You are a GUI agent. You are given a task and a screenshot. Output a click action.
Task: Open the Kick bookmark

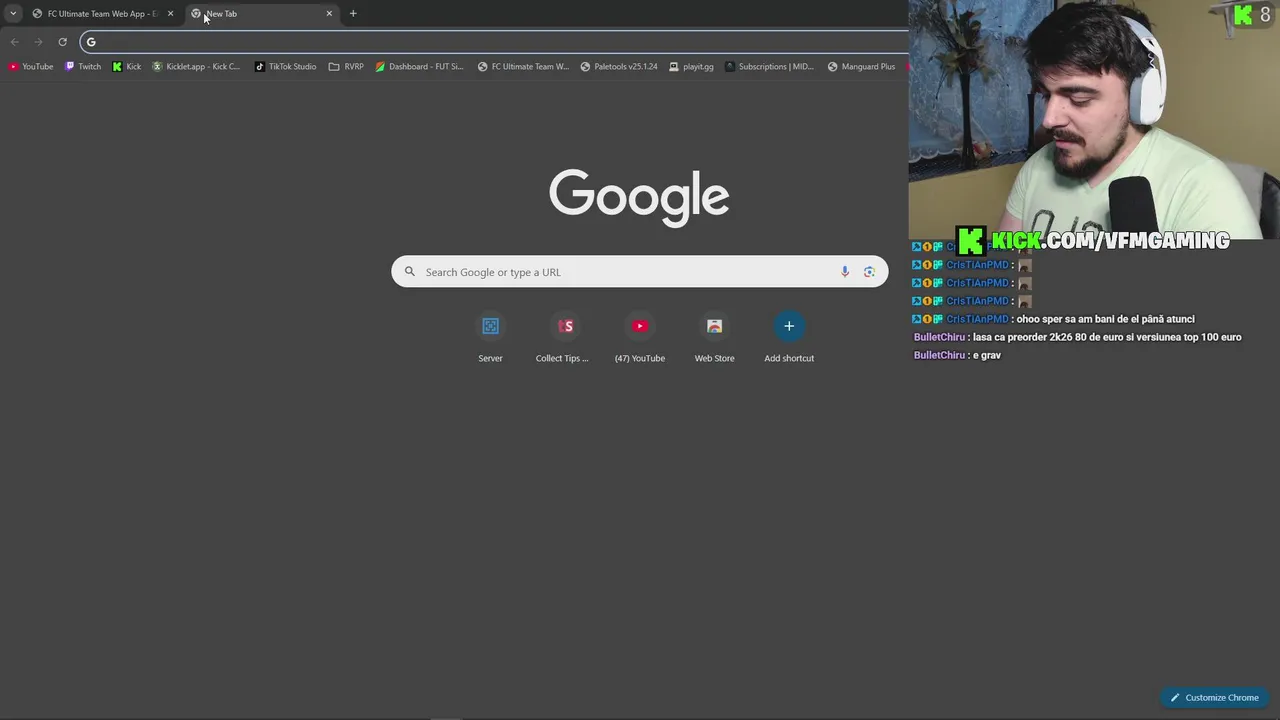click(127, 67)
